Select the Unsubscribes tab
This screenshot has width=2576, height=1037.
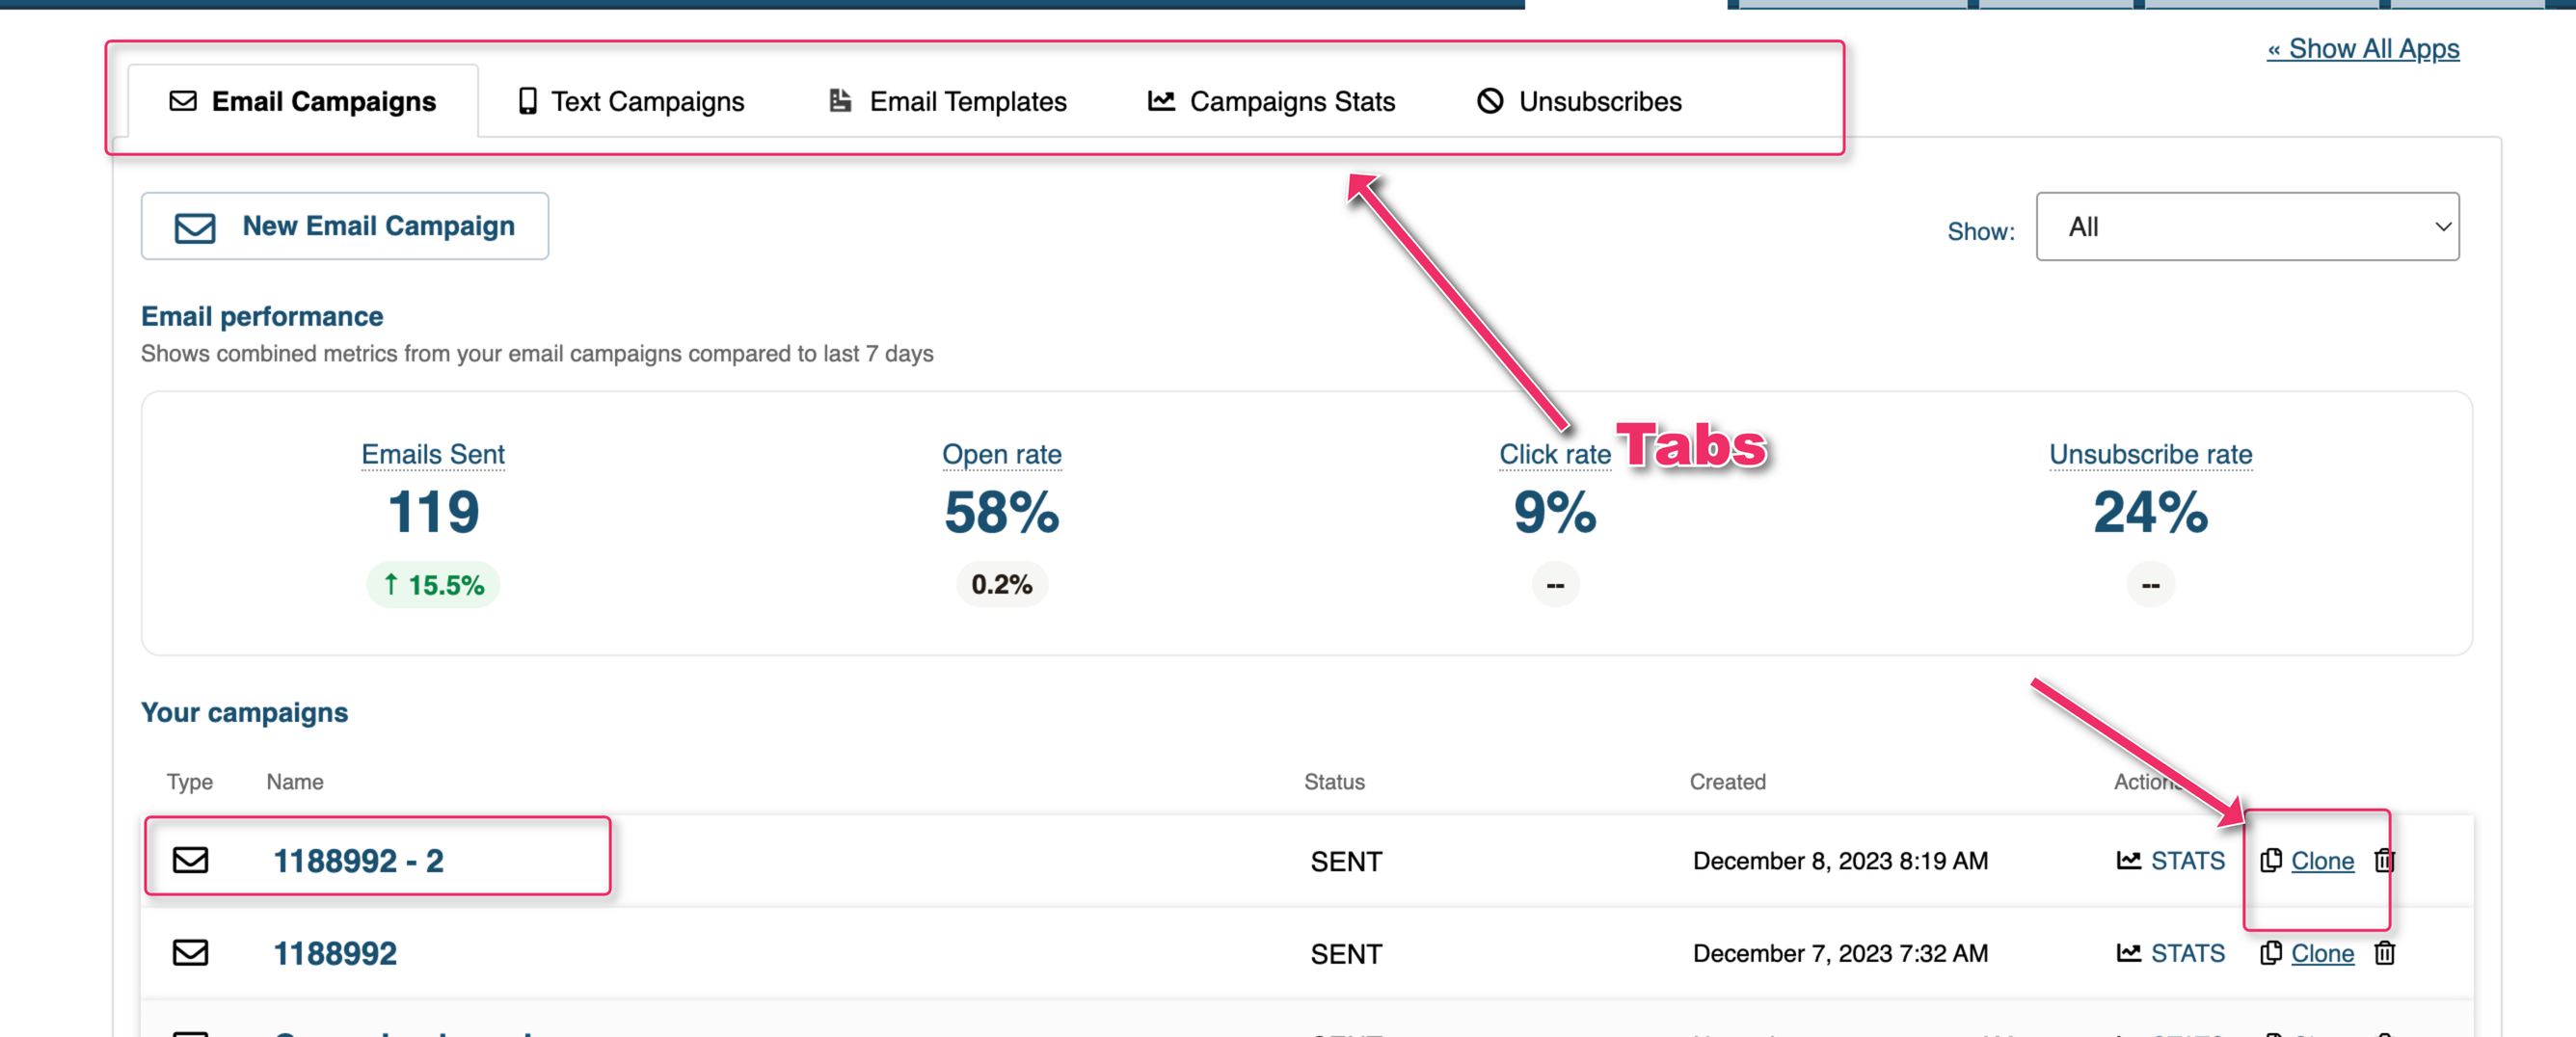click(1579, 101)
